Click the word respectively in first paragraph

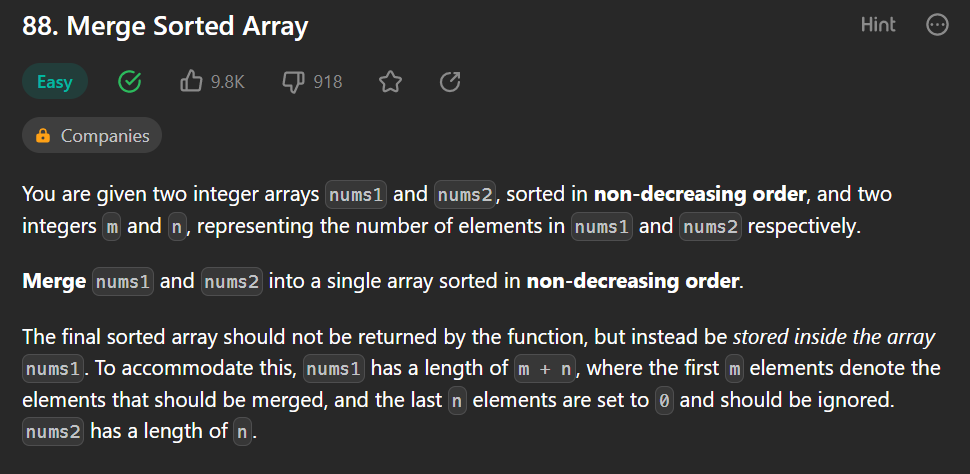pos(804,226)
